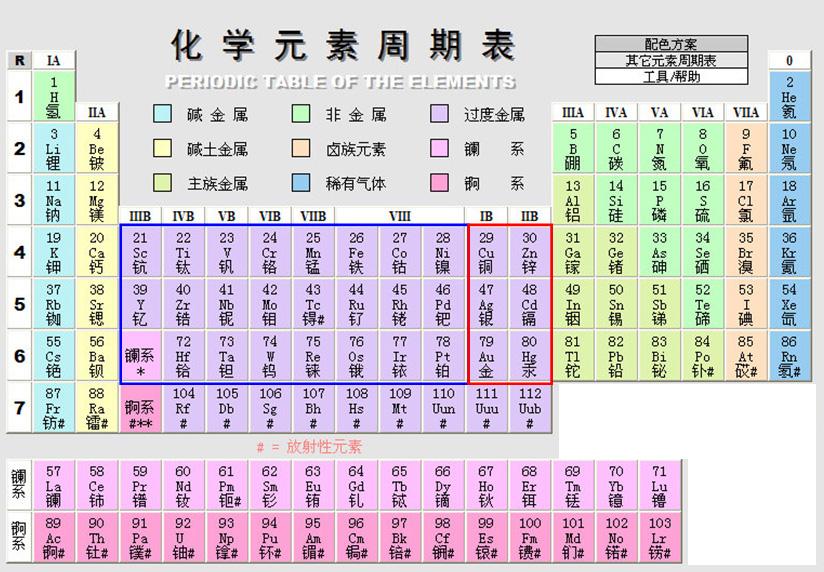Click the 稀有气体 blue legend swatch
The width and height of the screenshot is (824, 572).
pos(301,183)
